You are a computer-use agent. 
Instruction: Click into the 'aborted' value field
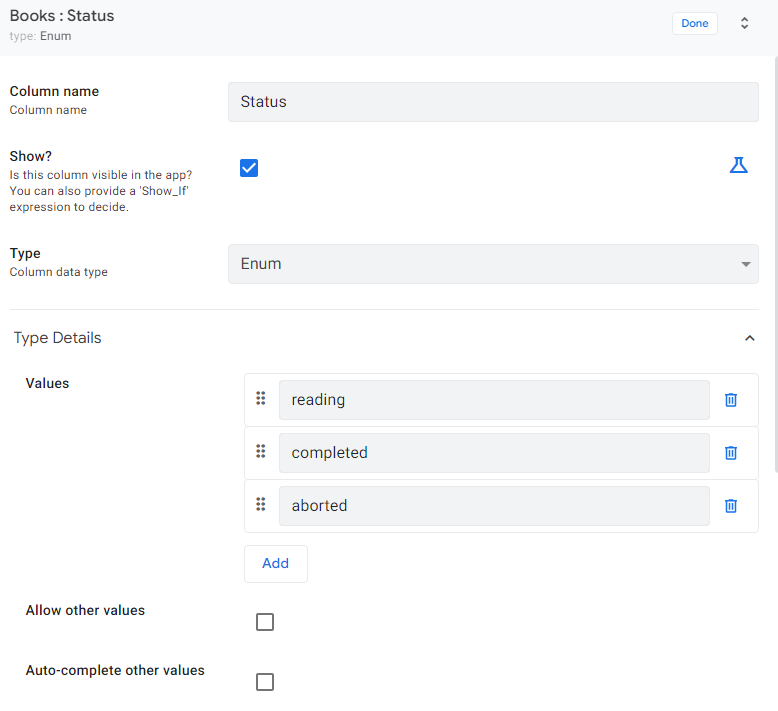click(493, 506)
